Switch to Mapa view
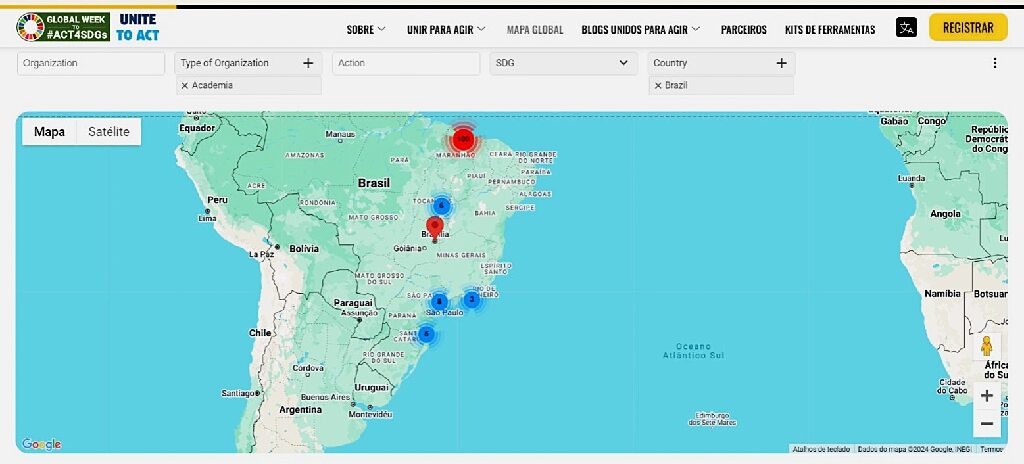The height and width of the screenshot is (464, 1024). pyautogui.click(x=50, y=131)
